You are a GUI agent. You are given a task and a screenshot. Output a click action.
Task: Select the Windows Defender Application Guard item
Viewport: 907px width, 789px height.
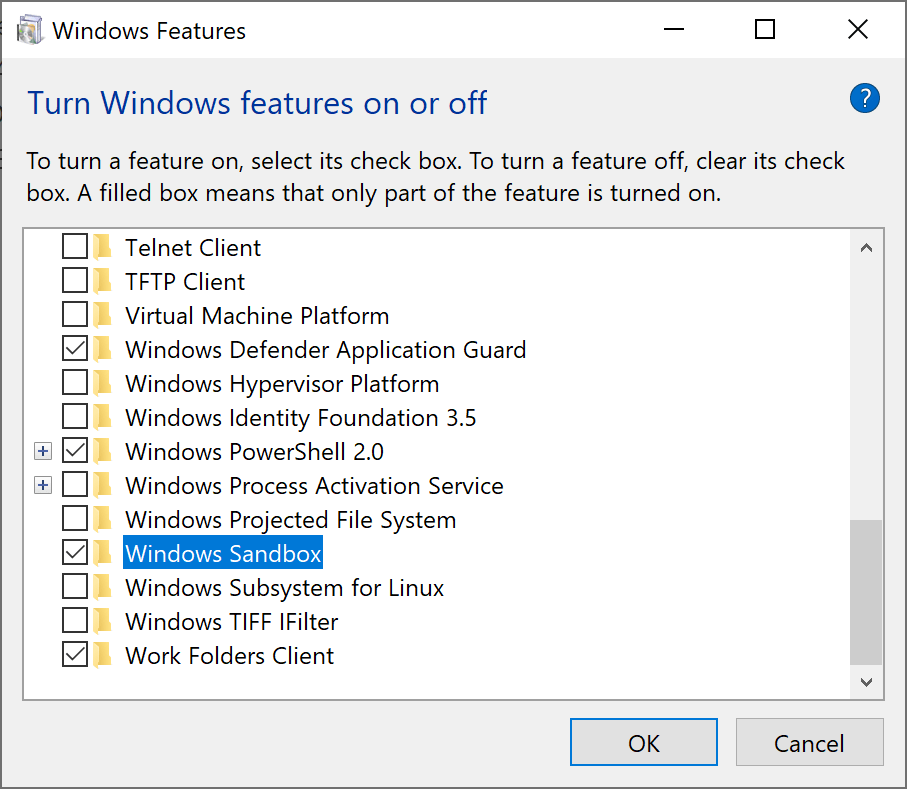(325, 349)
